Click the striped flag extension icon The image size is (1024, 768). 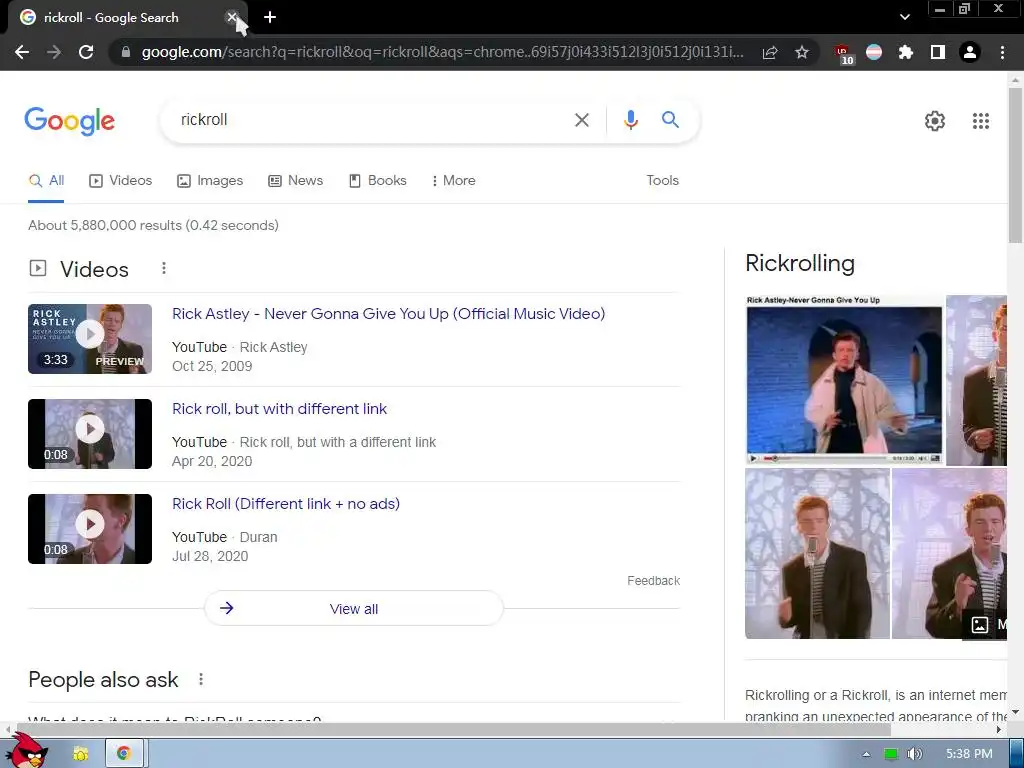(x=874, y=52)
